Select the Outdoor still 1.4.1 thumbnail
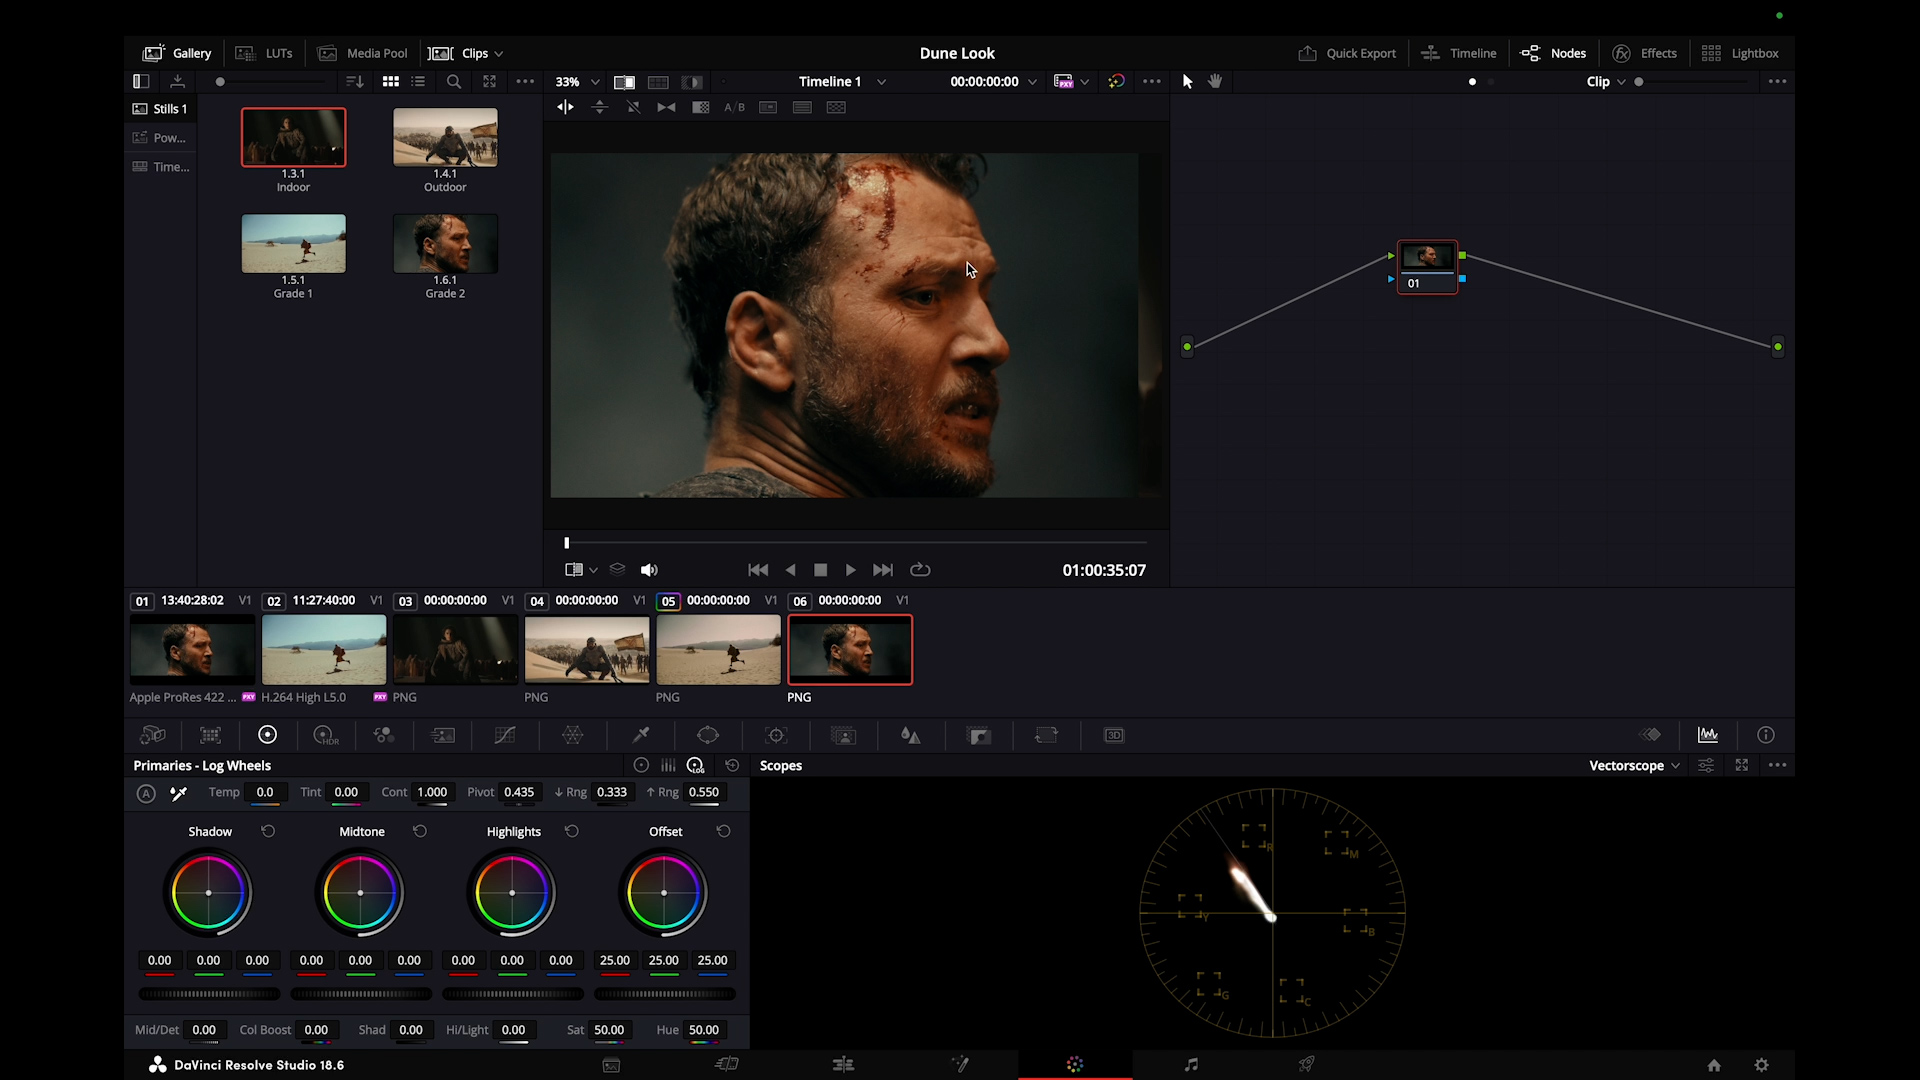1920x1080 pixels. coord(445,137)
